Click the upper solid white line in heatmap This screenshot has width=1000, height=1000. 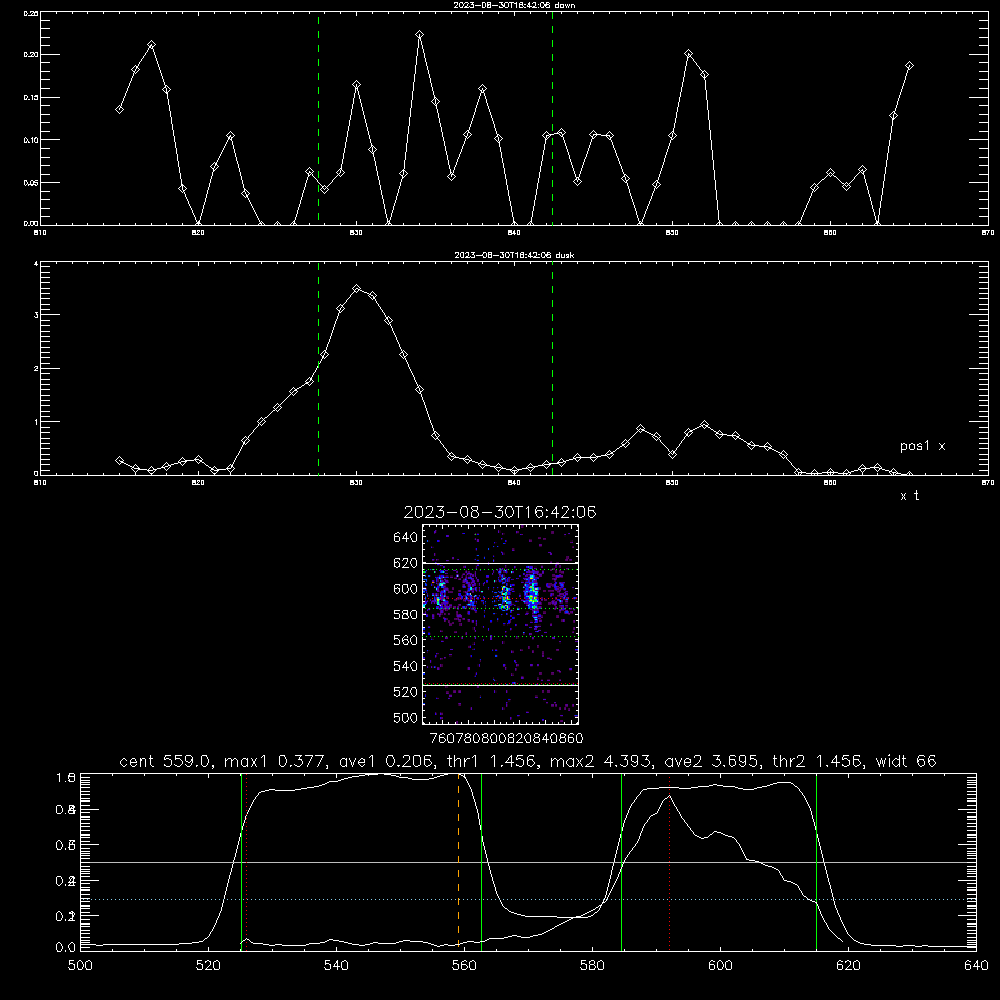coord(501,563)
